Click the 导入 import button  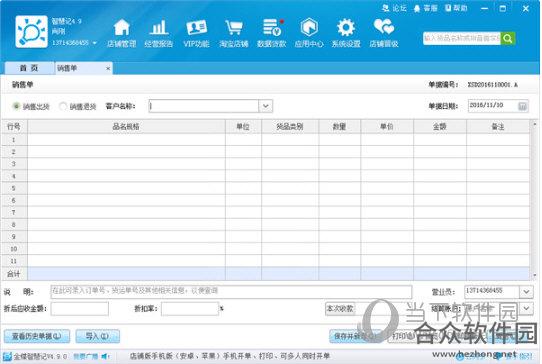pos(97,336)
